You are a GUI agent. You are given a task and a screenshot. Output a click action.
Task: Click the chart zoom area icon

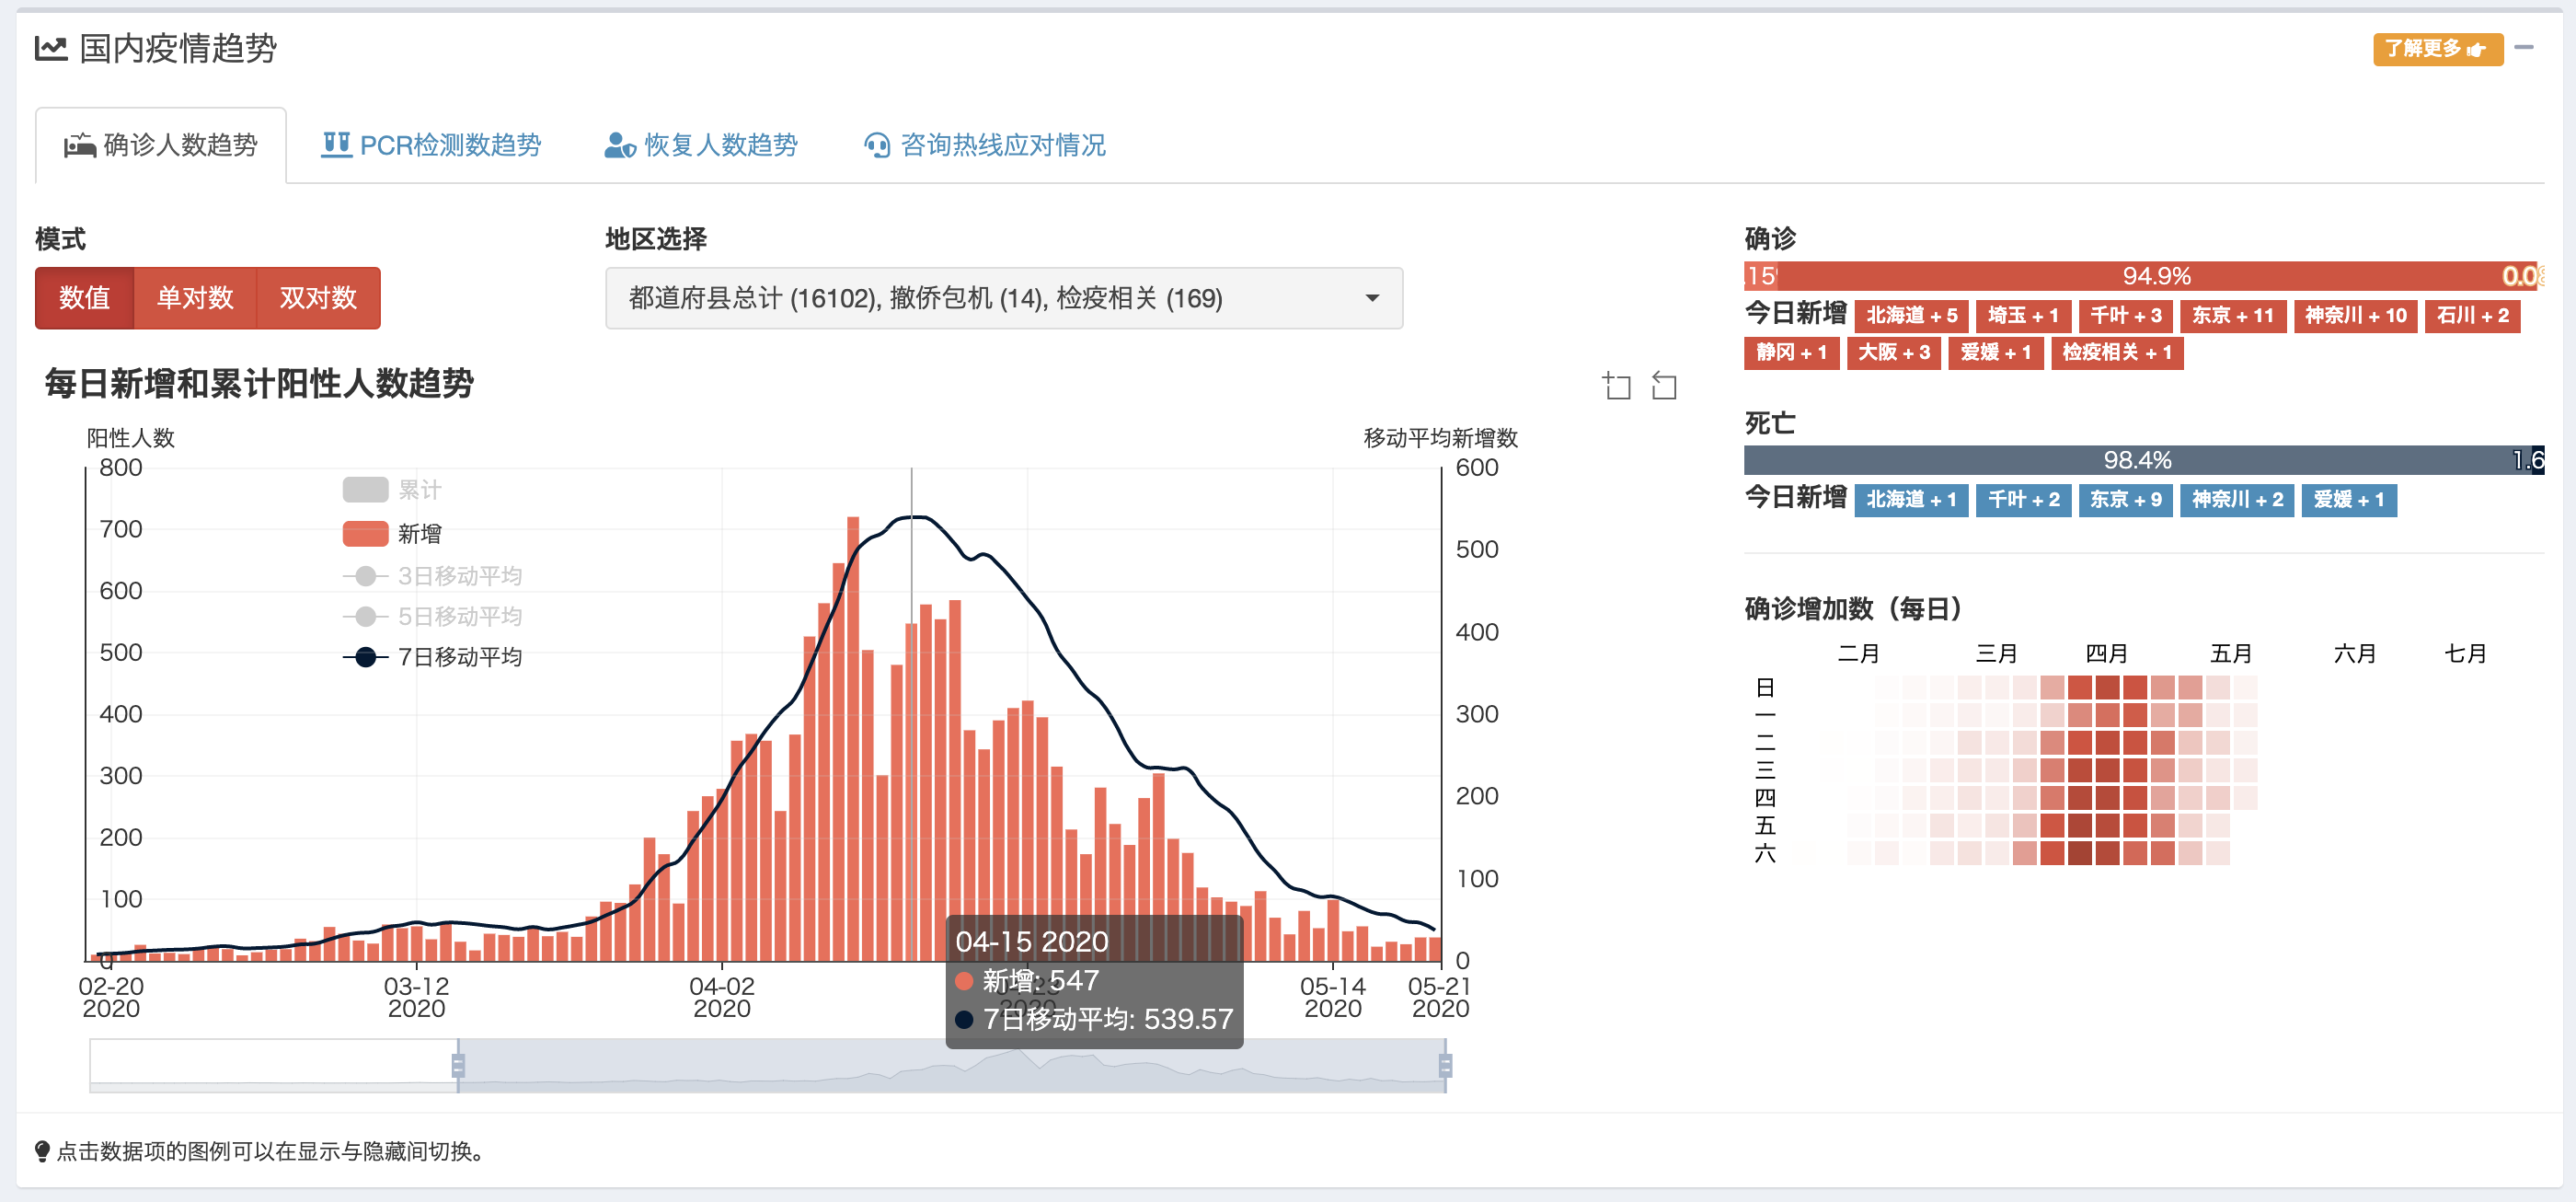(1616, 386)
